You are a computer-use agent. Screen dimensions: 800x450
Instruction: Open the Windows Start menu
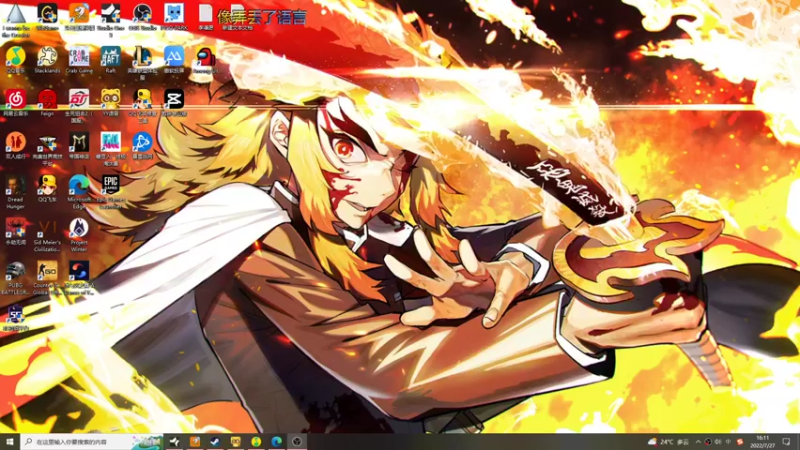pos(10,441)
